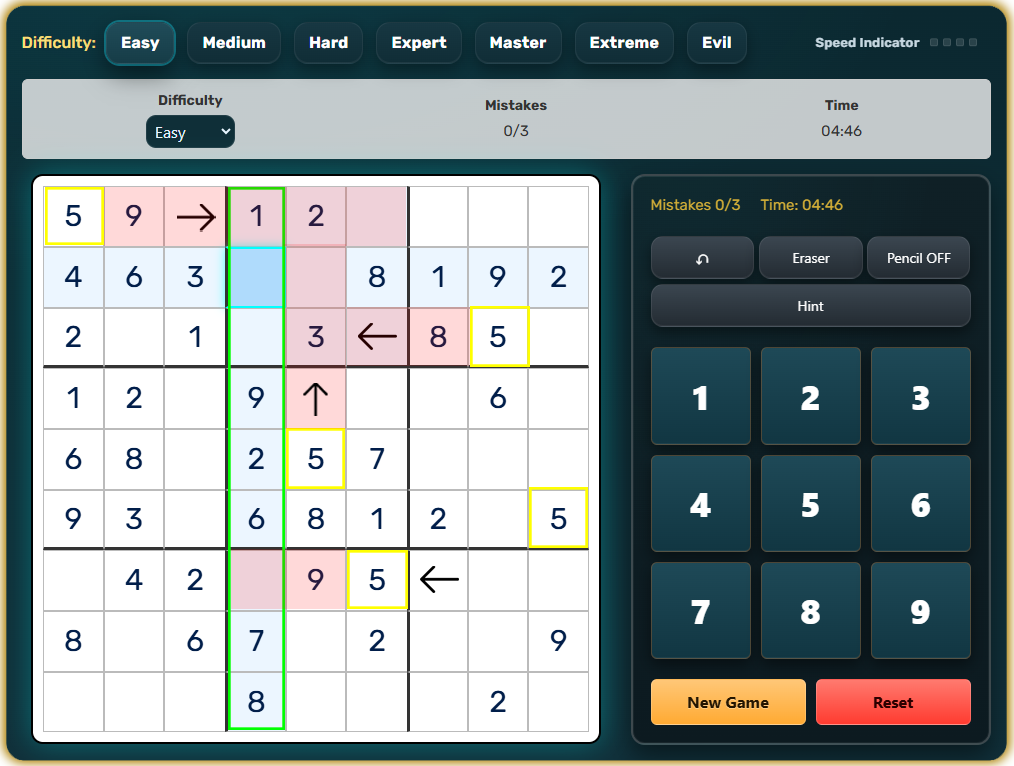Switch to Expert difficulty
Image resolution: width=1014 pixels, height=766 pixels.
tap(418, 43)
